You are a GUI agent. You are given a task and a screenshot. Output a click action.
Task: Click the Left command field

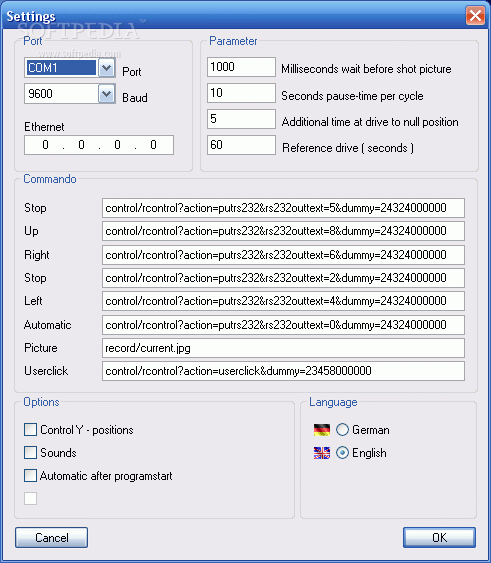point(283,301)
